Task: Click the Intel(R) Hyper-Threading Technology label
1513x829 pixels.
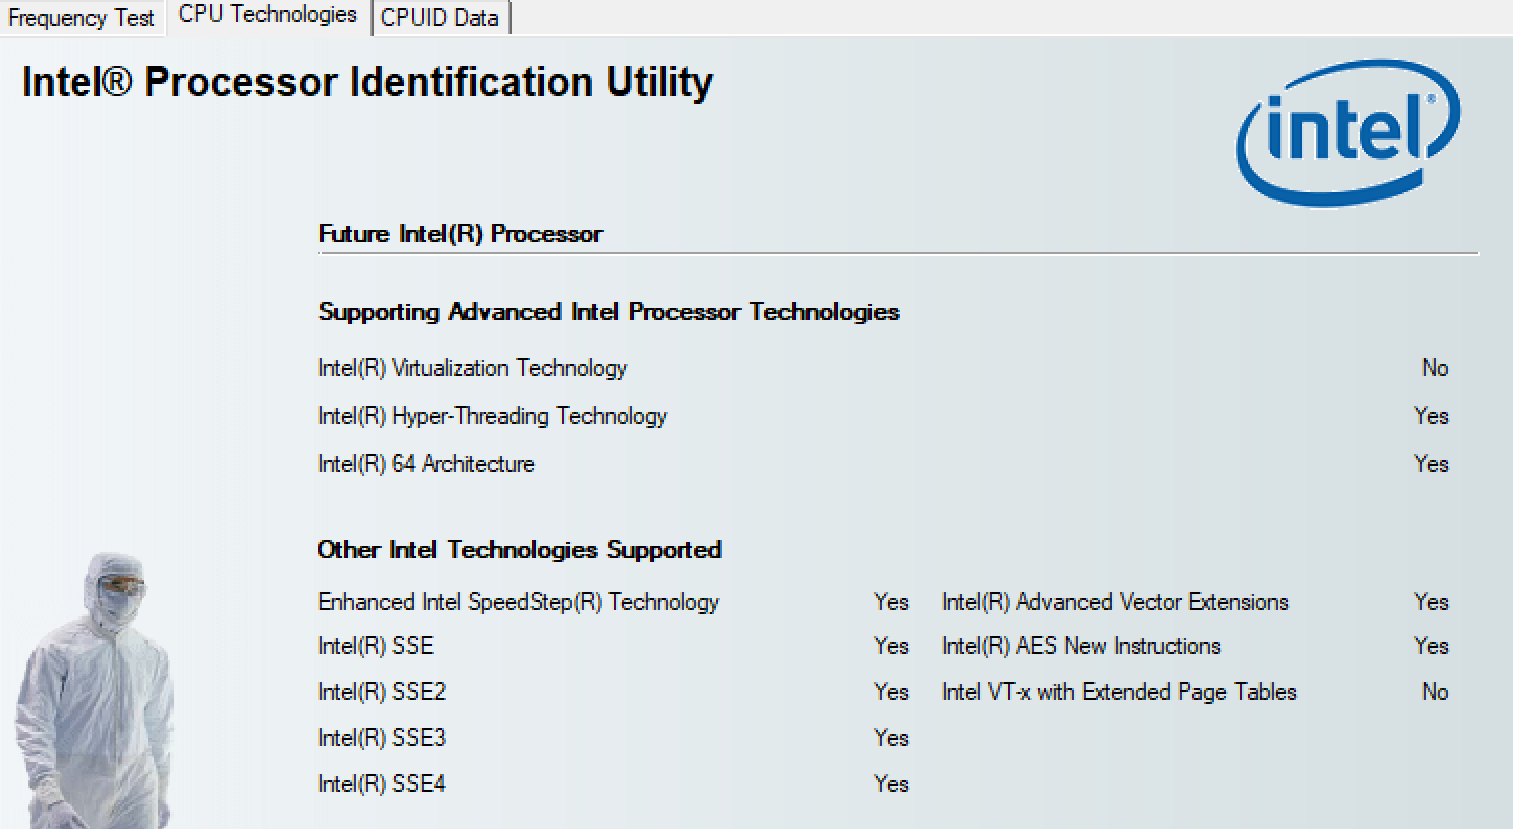Action: (x=492, y=416)
